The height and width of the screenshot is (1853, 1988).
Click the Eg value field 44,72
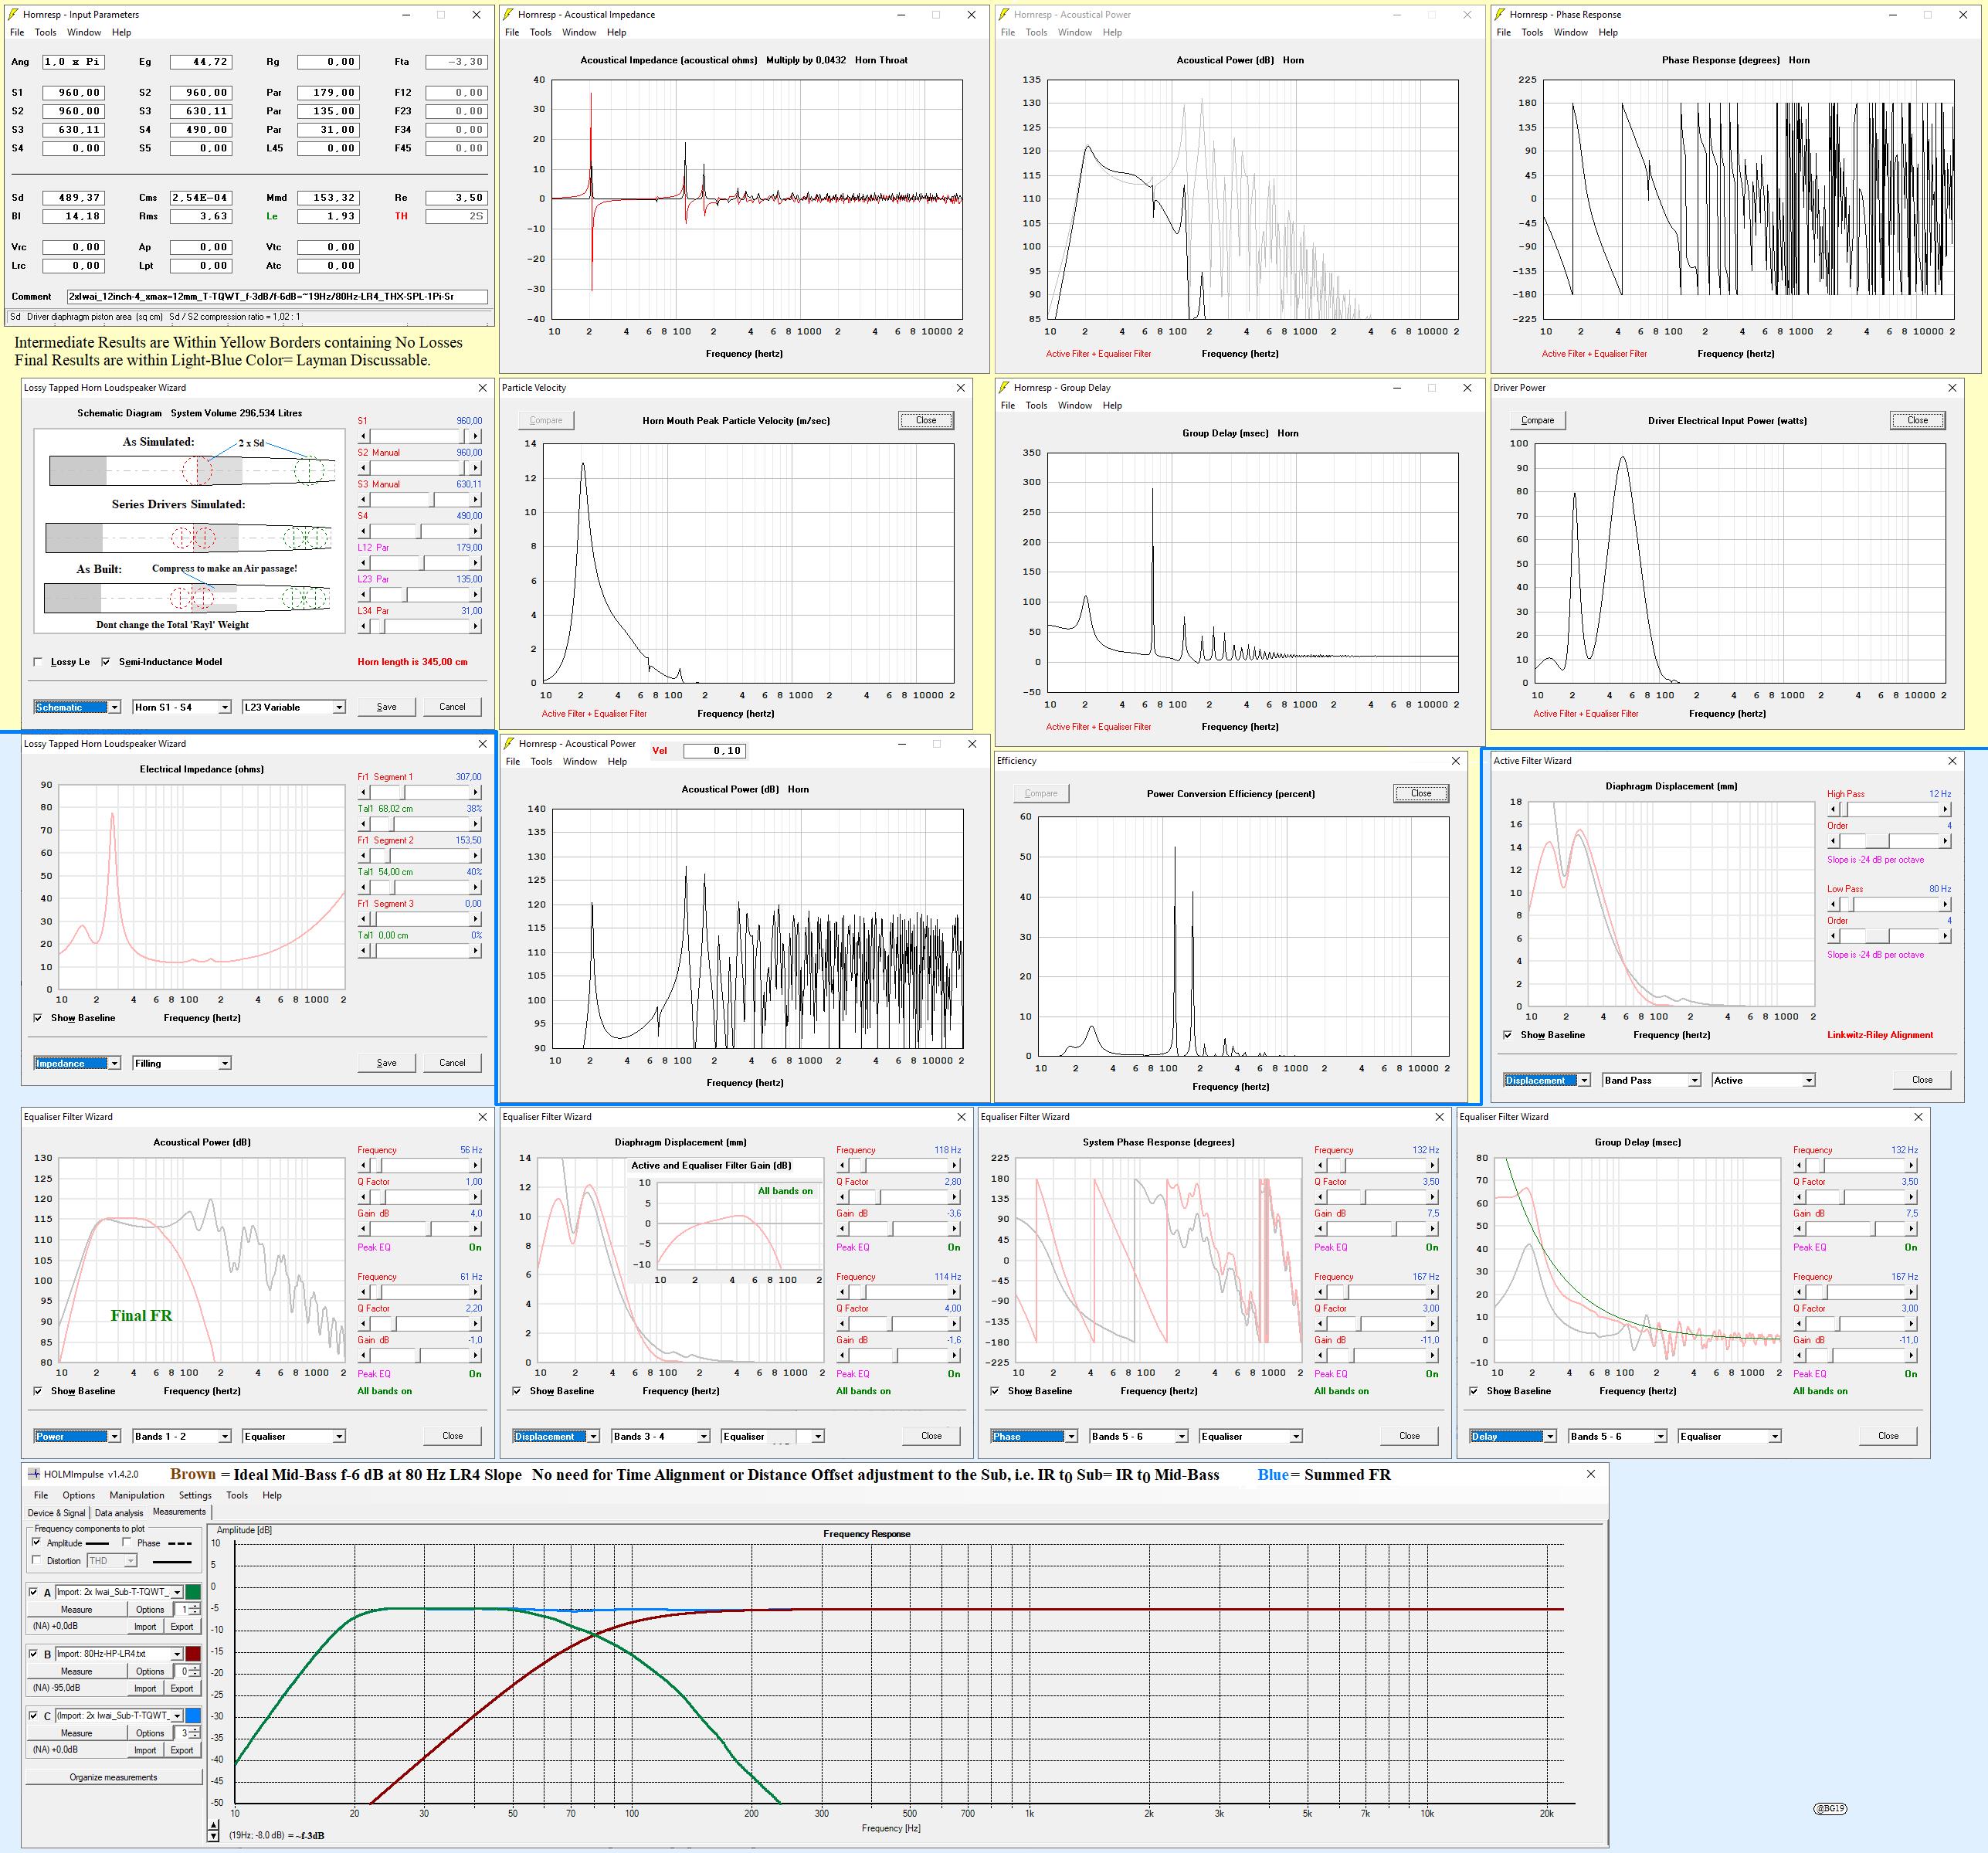coord(201,62)
